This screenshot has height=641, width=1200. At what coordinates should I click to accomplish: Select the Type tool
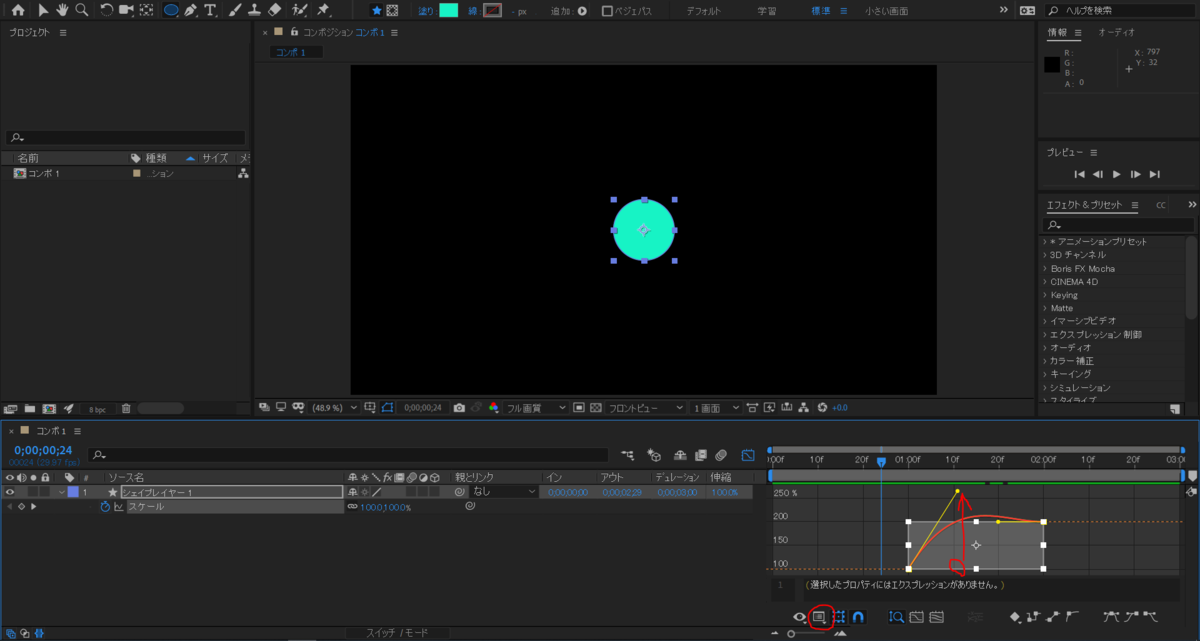tap(210, 10)
